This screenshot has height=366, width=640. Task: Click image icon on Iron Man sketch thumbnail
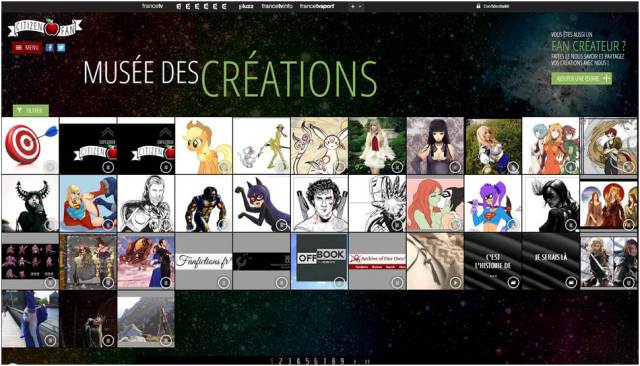click(x=397, y=224)
